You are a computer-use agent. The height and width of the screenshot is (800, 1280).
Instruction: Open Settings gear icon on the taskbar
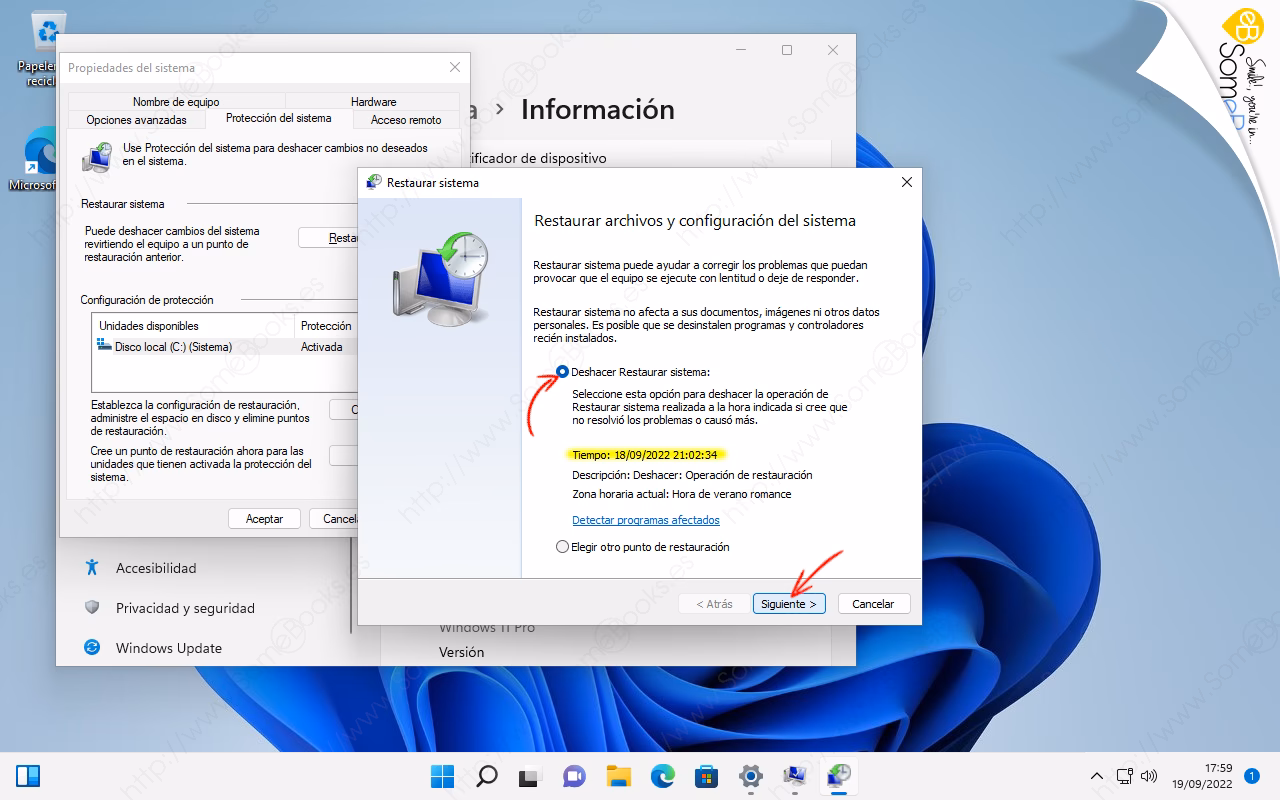pos(749,776)
